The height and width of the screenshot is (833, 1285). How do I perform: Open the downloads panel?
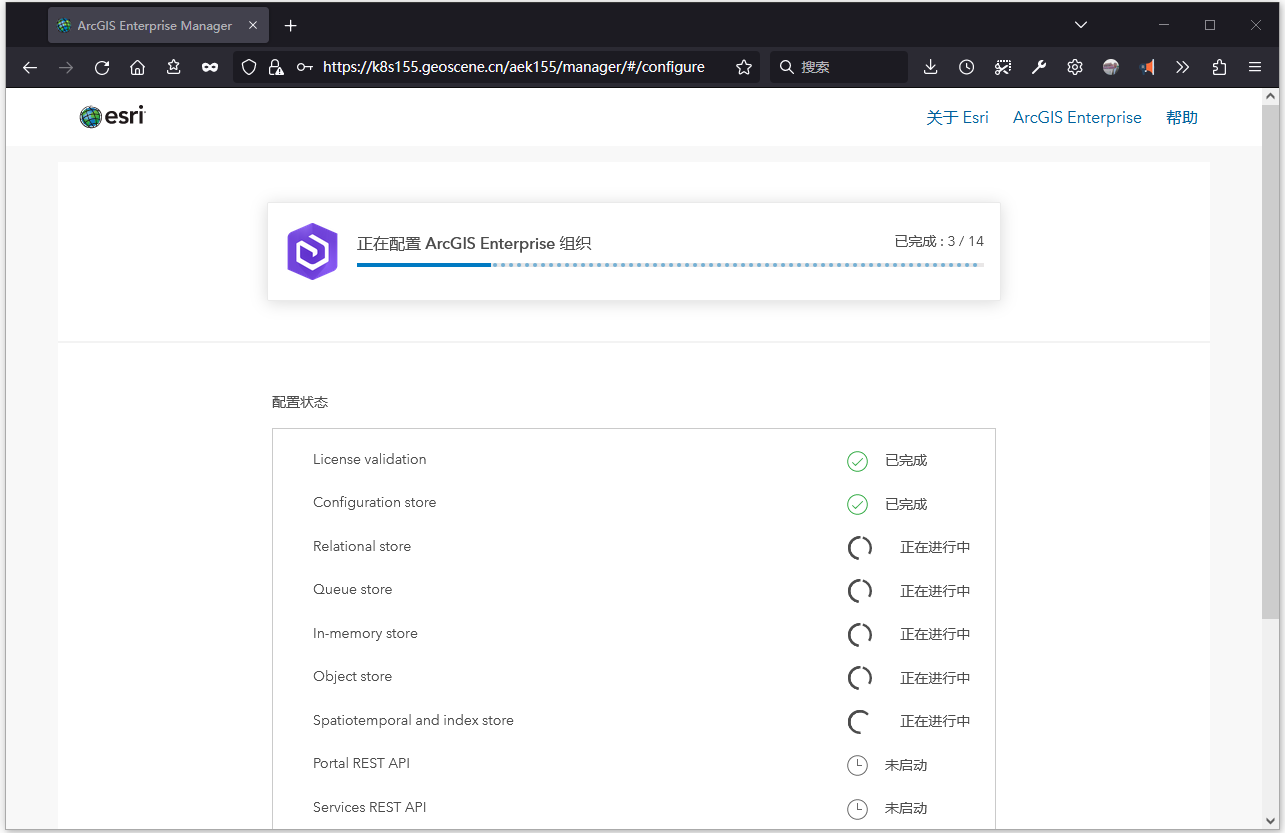pyautogui.click(x=930, y=67)
